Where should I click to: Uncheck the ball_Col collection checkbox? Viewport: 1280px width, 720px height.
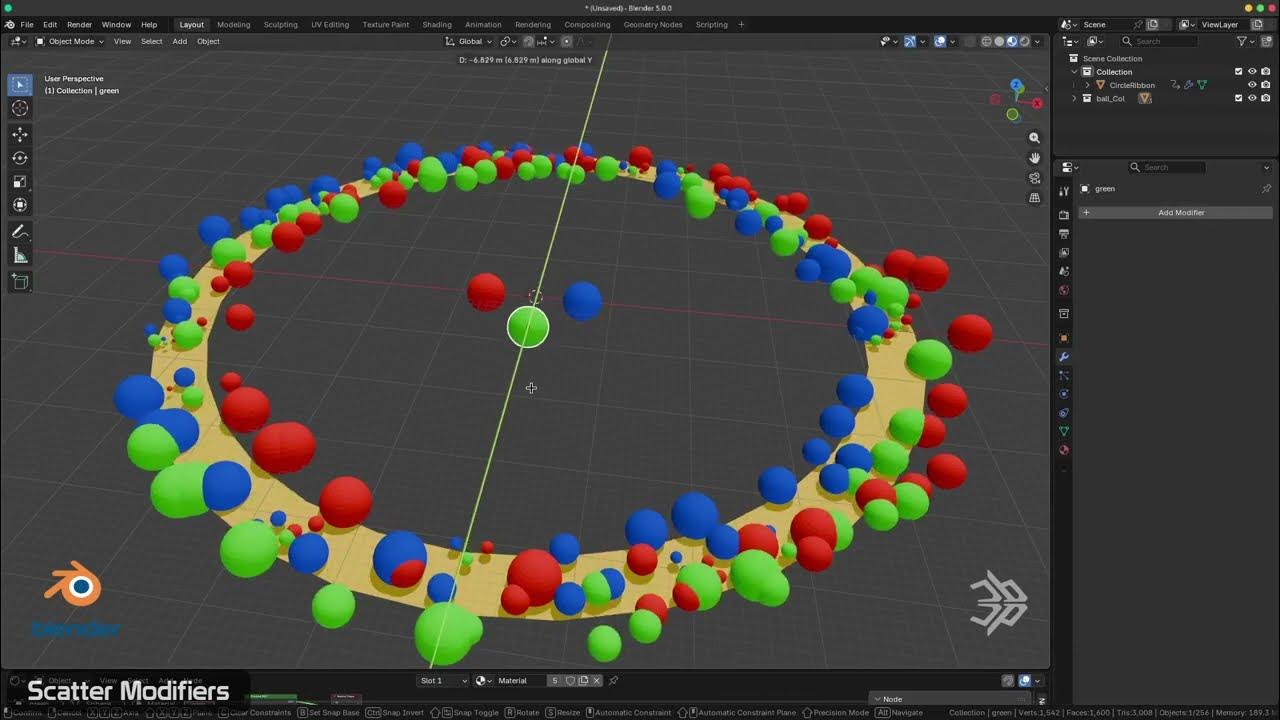(x=1238, y=98)
